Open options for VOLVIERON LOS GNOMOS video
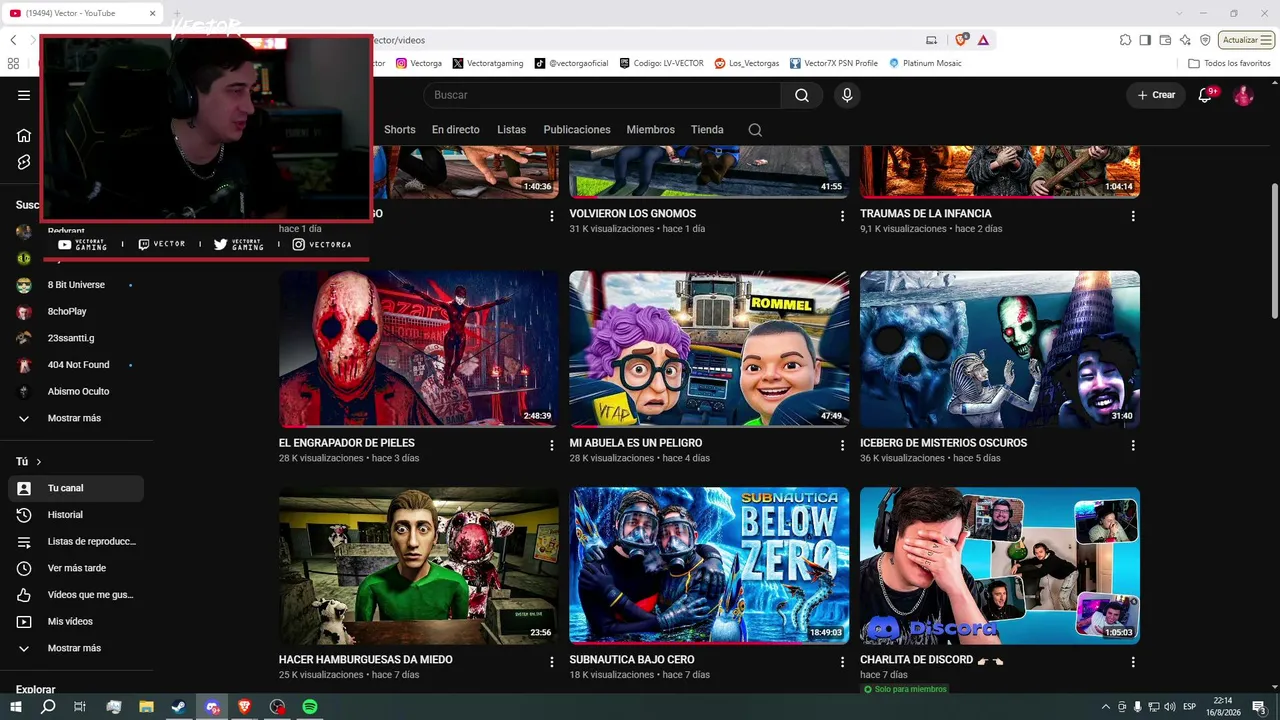This screenshot has width=1280, height=720. (x=842, y=216)
